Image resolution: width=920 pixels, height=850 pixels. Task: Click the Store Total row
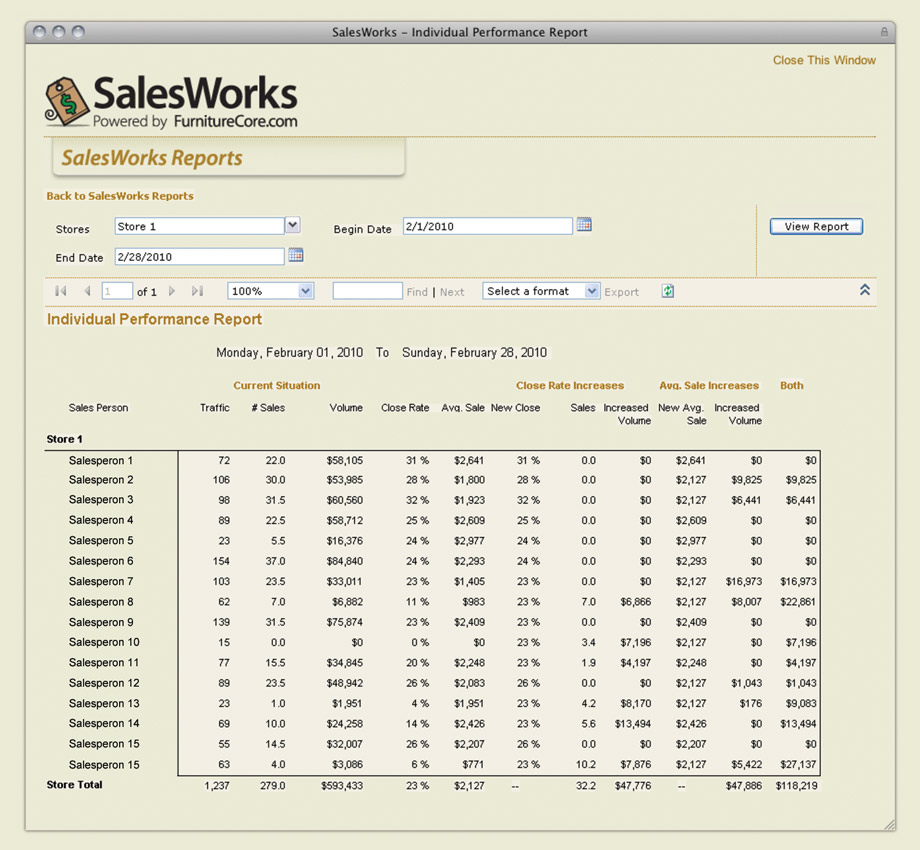click(x=73, y=785)
